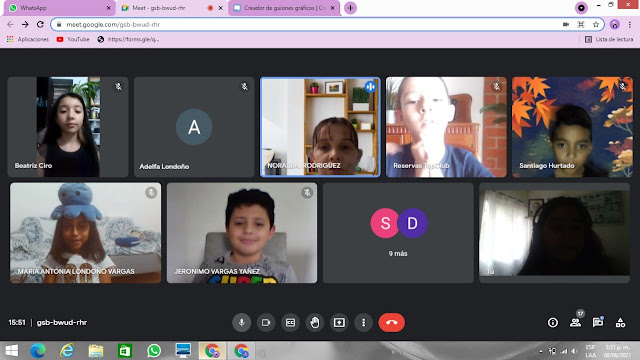Turn off the camera button
Image resolution: width=640 pixels, height=360 pixels.
pyautogui.click(x=266, y=322)
